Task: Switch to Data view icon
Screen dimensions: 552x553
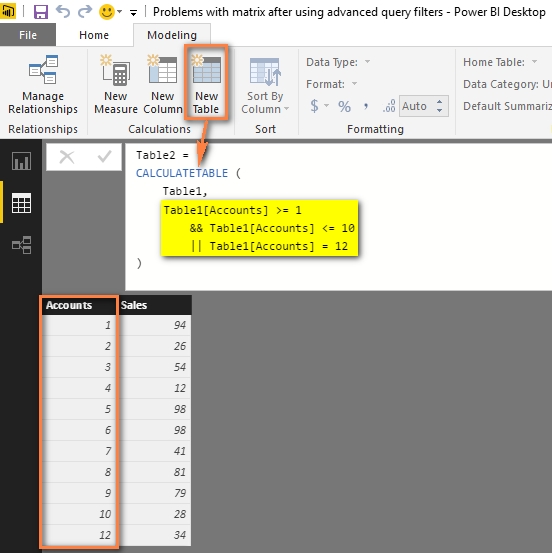Action: point(21,203)
